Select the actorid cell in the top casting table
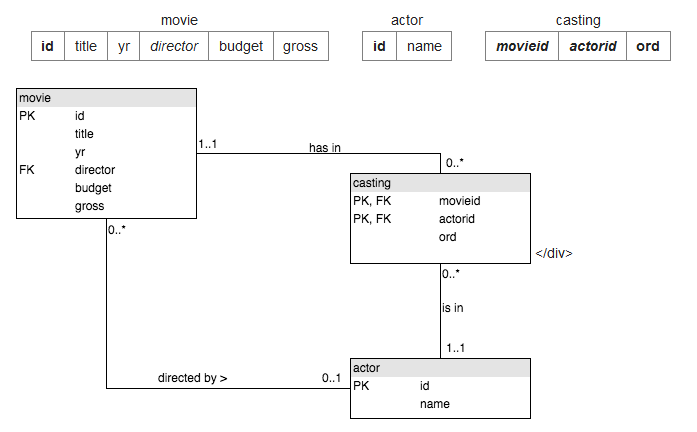 [x=593, y=46]
